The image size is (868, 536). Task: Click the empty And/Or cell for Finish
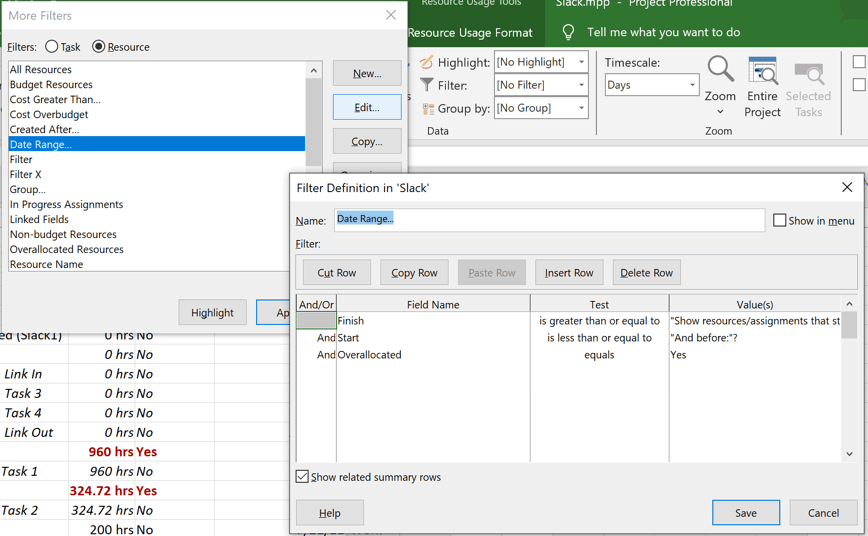(x=316, y=321)
